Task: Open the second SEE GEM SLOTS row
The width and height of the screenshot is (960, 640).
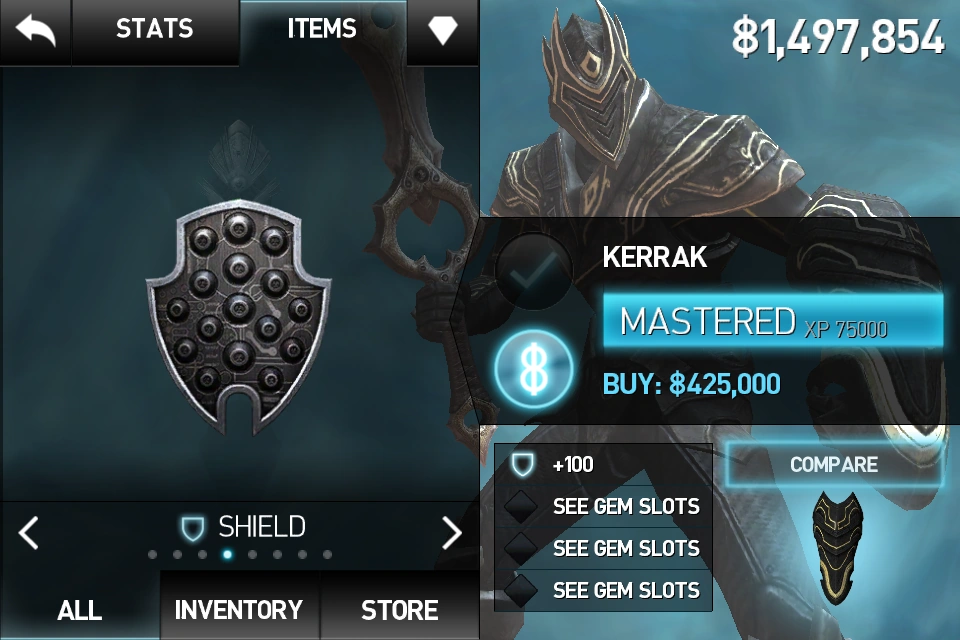Action: click(x=603, y=548)
